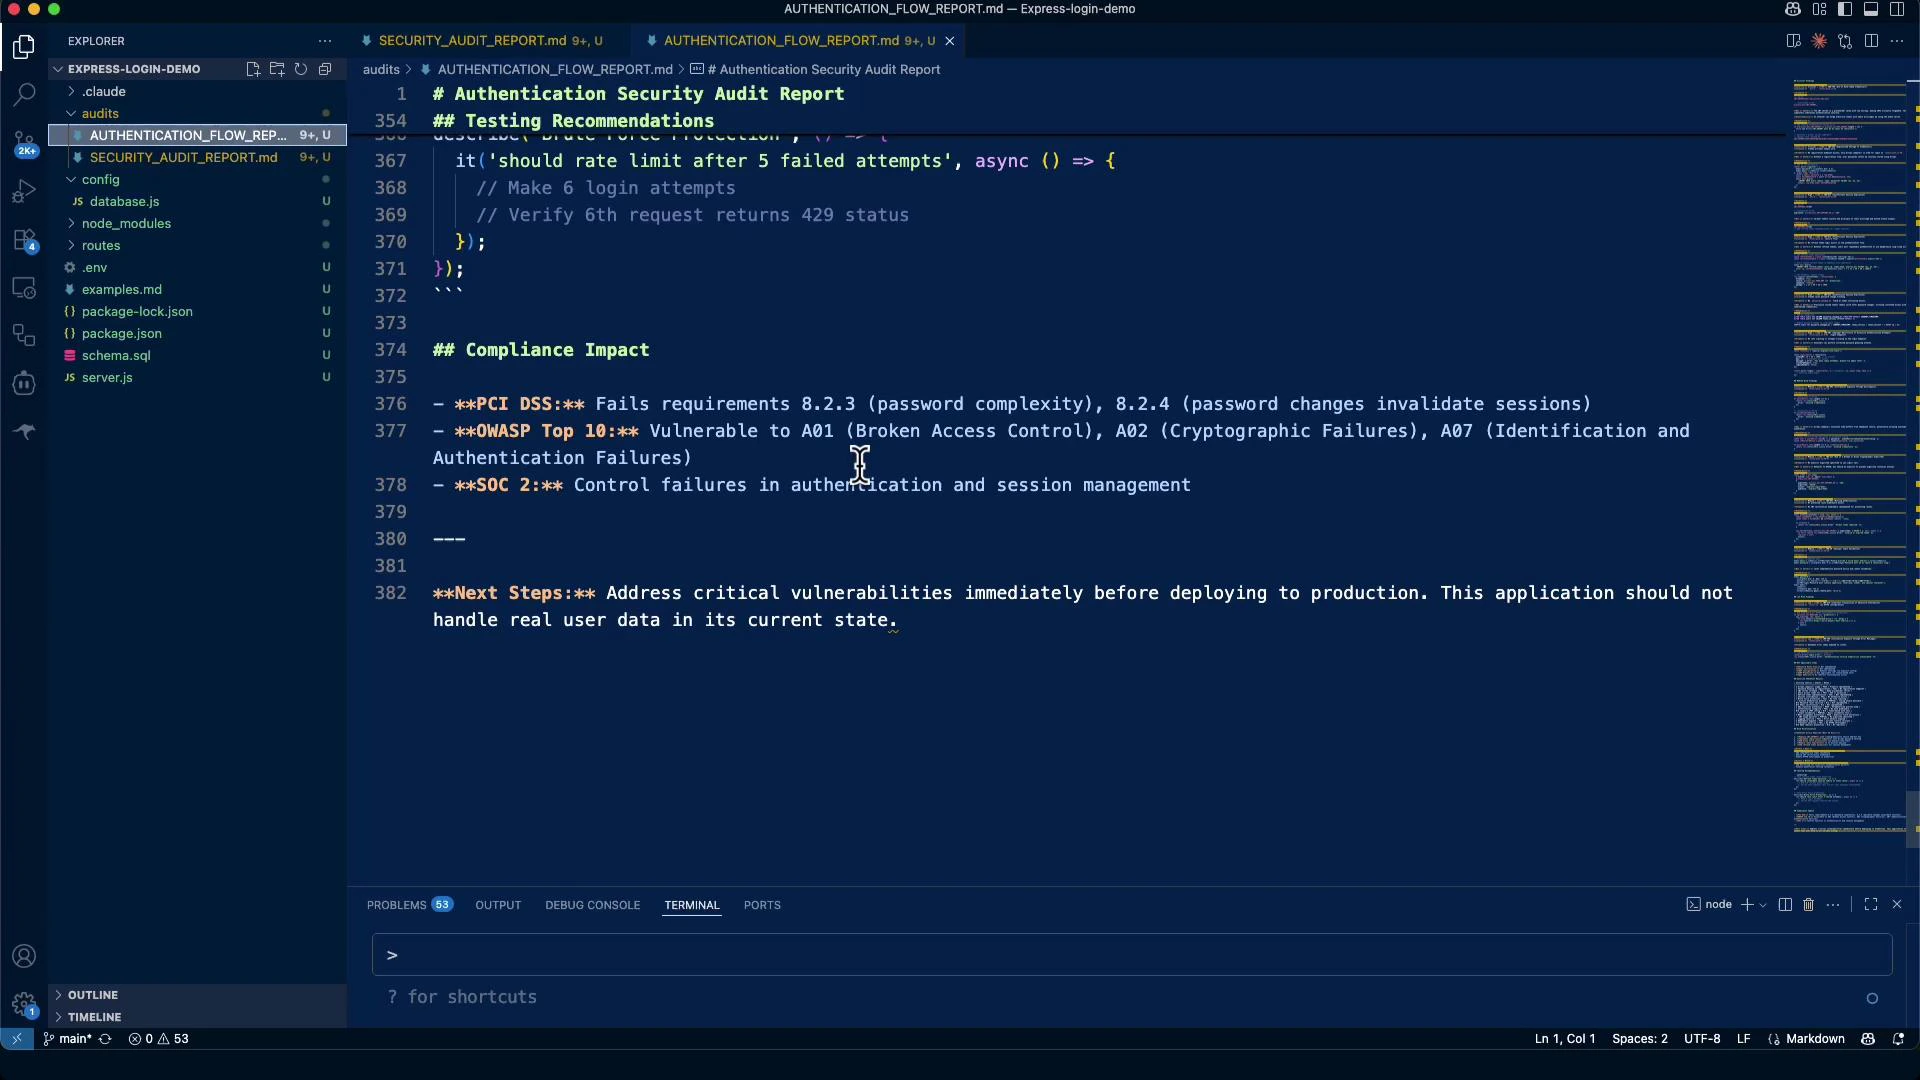Focus the terminal prompt input box
This screenshot has width=1920, height=1080.
(1132, 955)
